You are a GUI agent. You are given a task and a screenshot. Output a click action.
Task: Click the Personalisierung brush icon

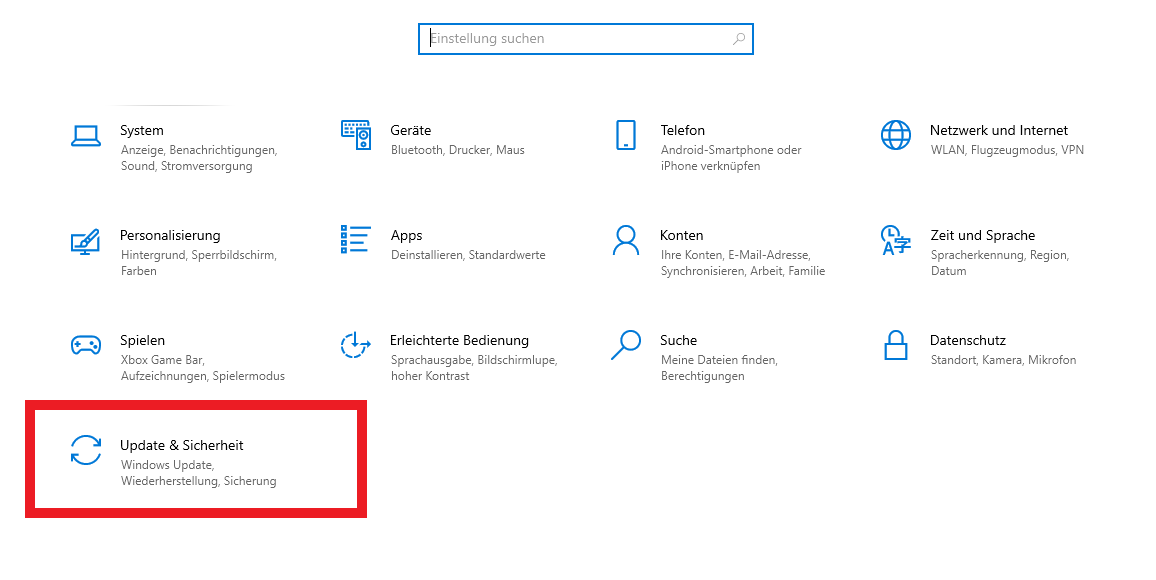pyautogui.click(x=86, y=241)
